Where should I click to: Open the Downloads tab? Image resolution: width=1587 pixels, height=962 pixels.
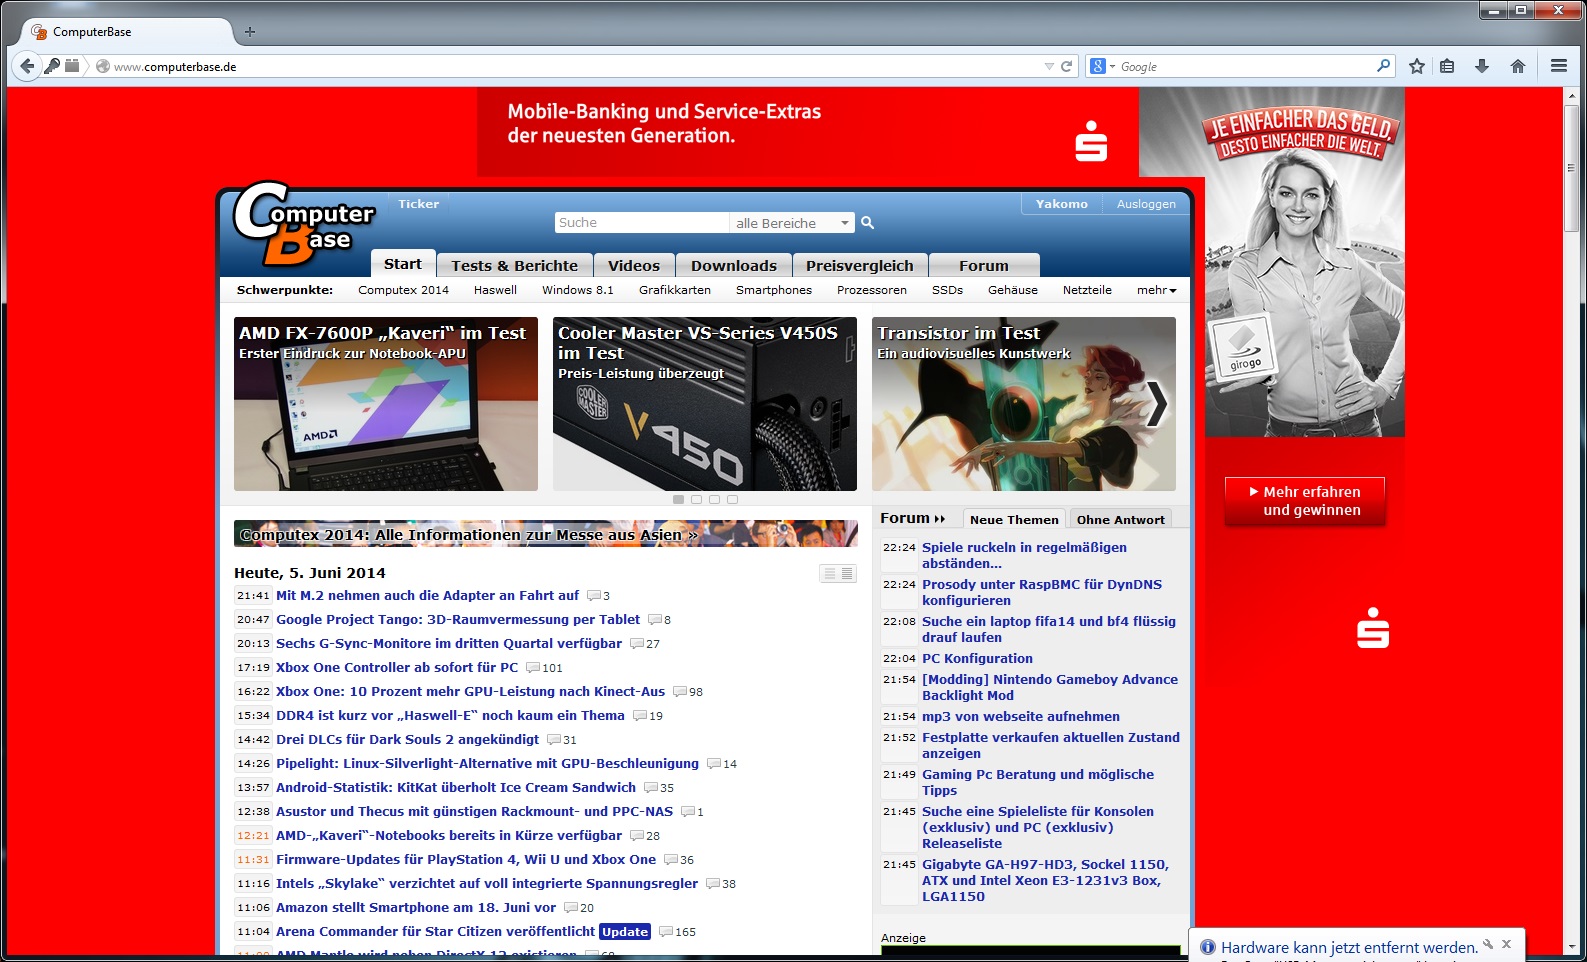click(734, 266)
